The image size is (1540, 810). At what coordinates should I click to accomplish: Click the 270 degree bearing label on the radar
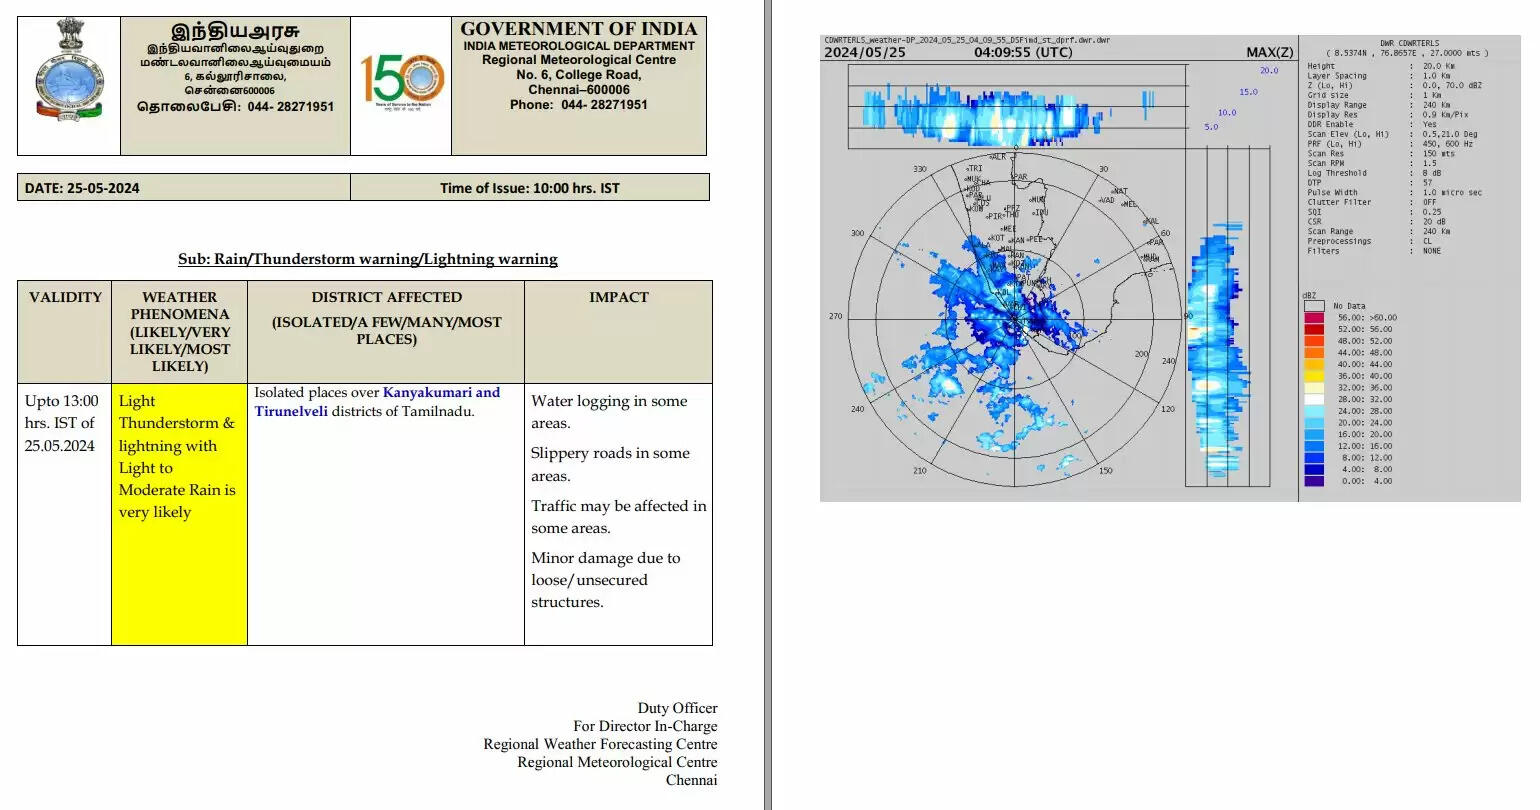836,316
